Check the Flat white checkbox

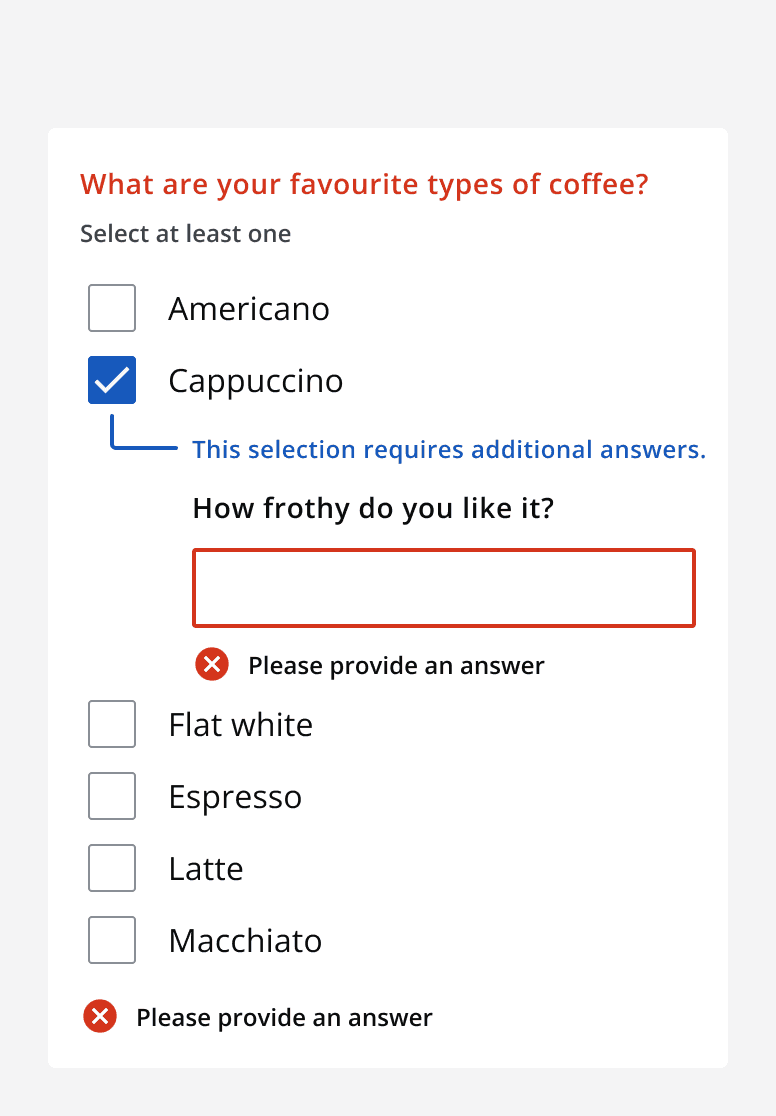pos(111,724)
